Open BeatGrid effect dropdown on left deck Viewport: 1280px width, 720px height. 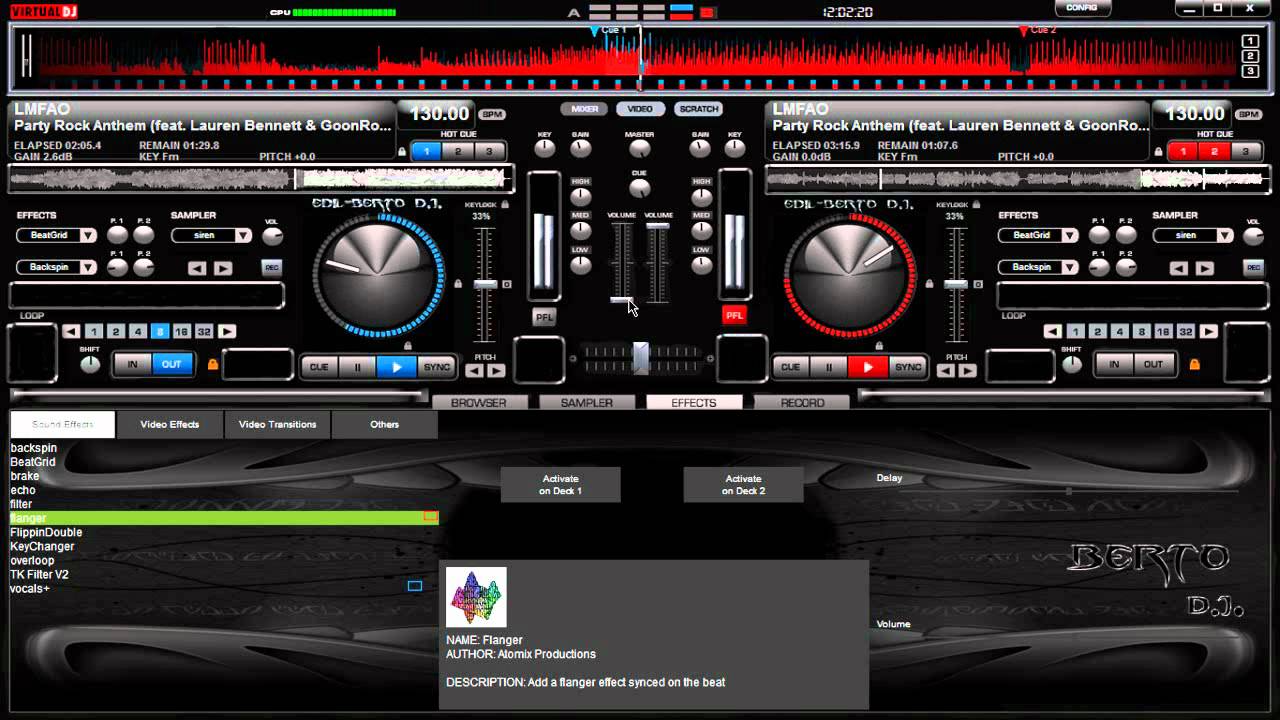point(88,236)
